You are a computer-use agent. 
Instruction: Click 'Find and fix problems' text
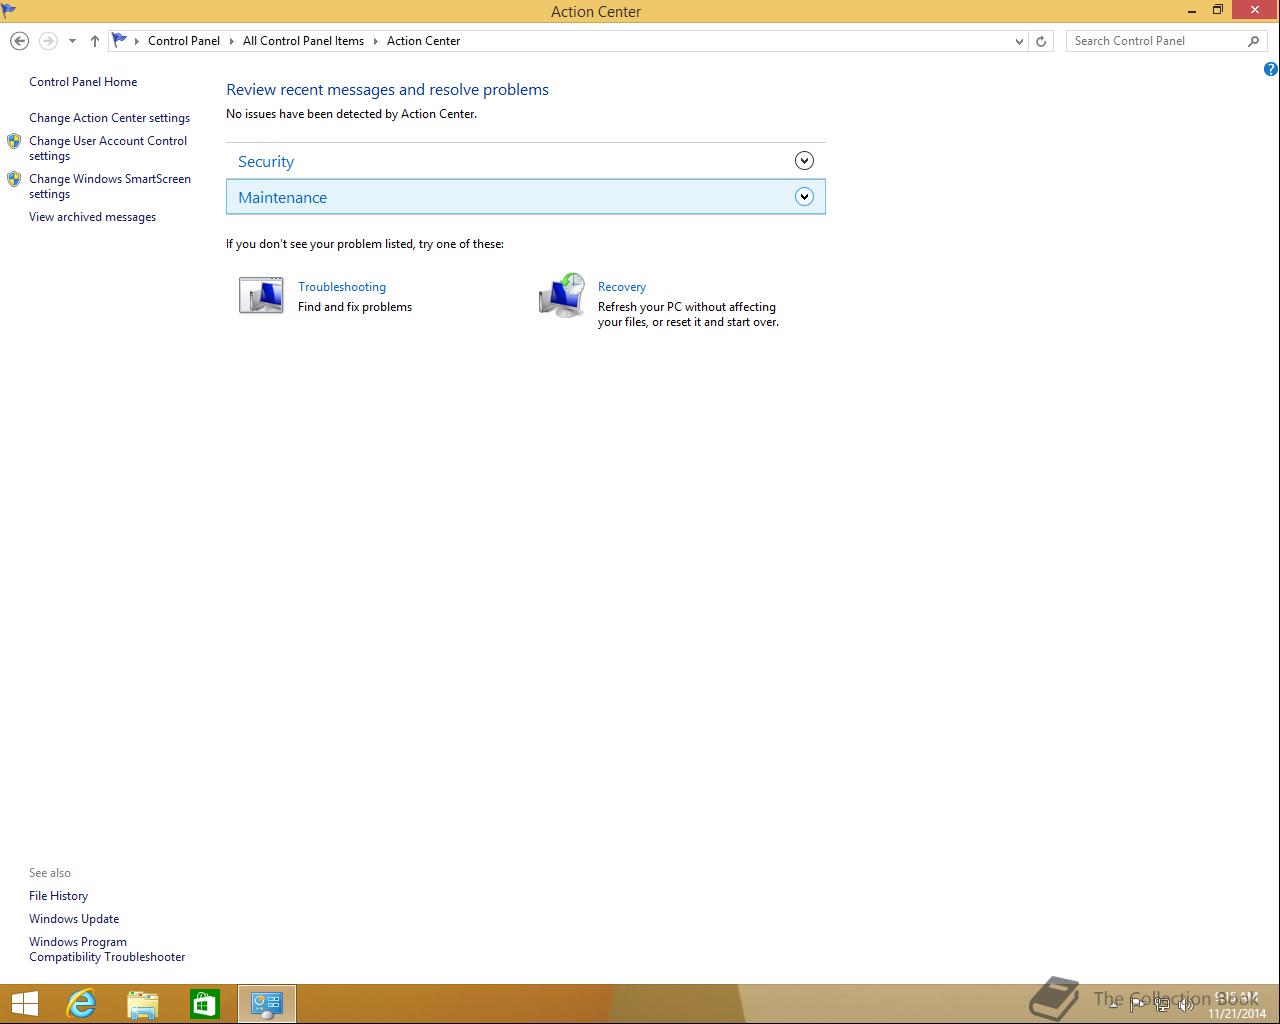355,307
